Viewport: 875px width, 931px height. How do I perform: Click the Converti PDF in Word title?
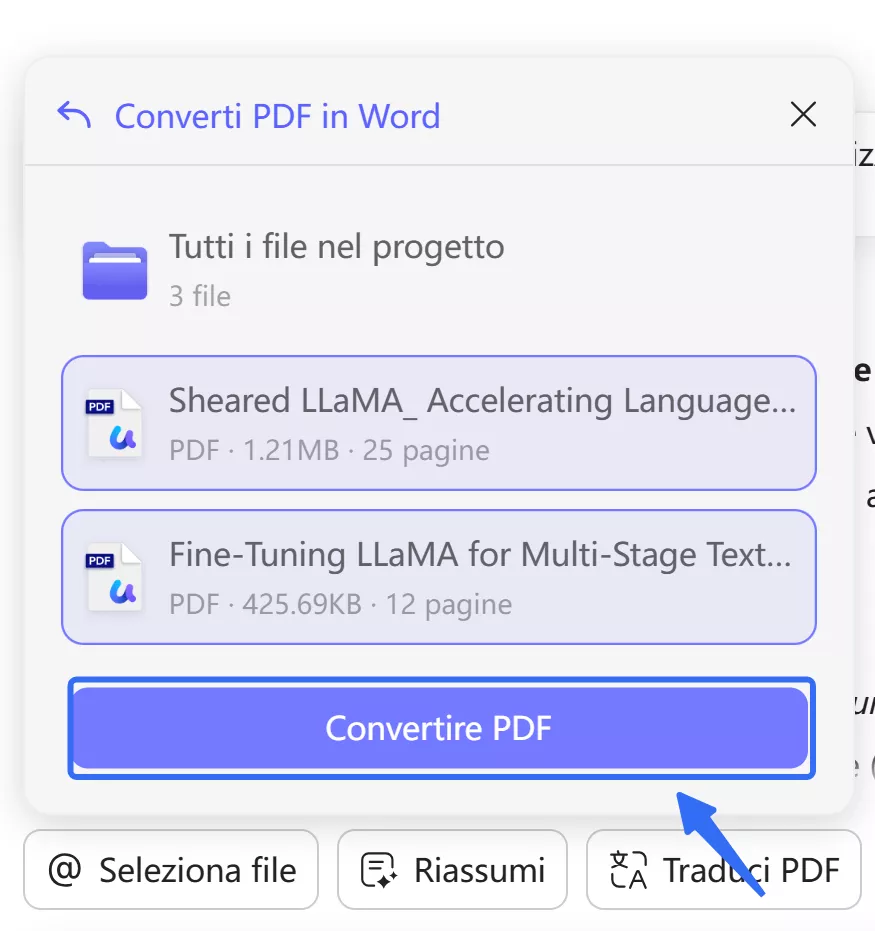[278, 116]
